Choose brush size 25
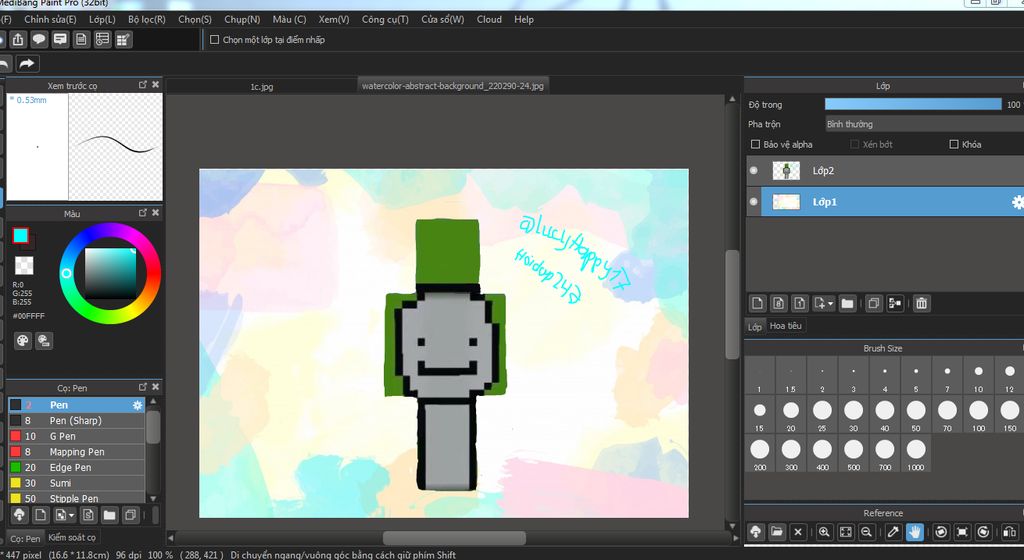Image resolution: width=1024 pixels, height=560 pixels. 822,414
